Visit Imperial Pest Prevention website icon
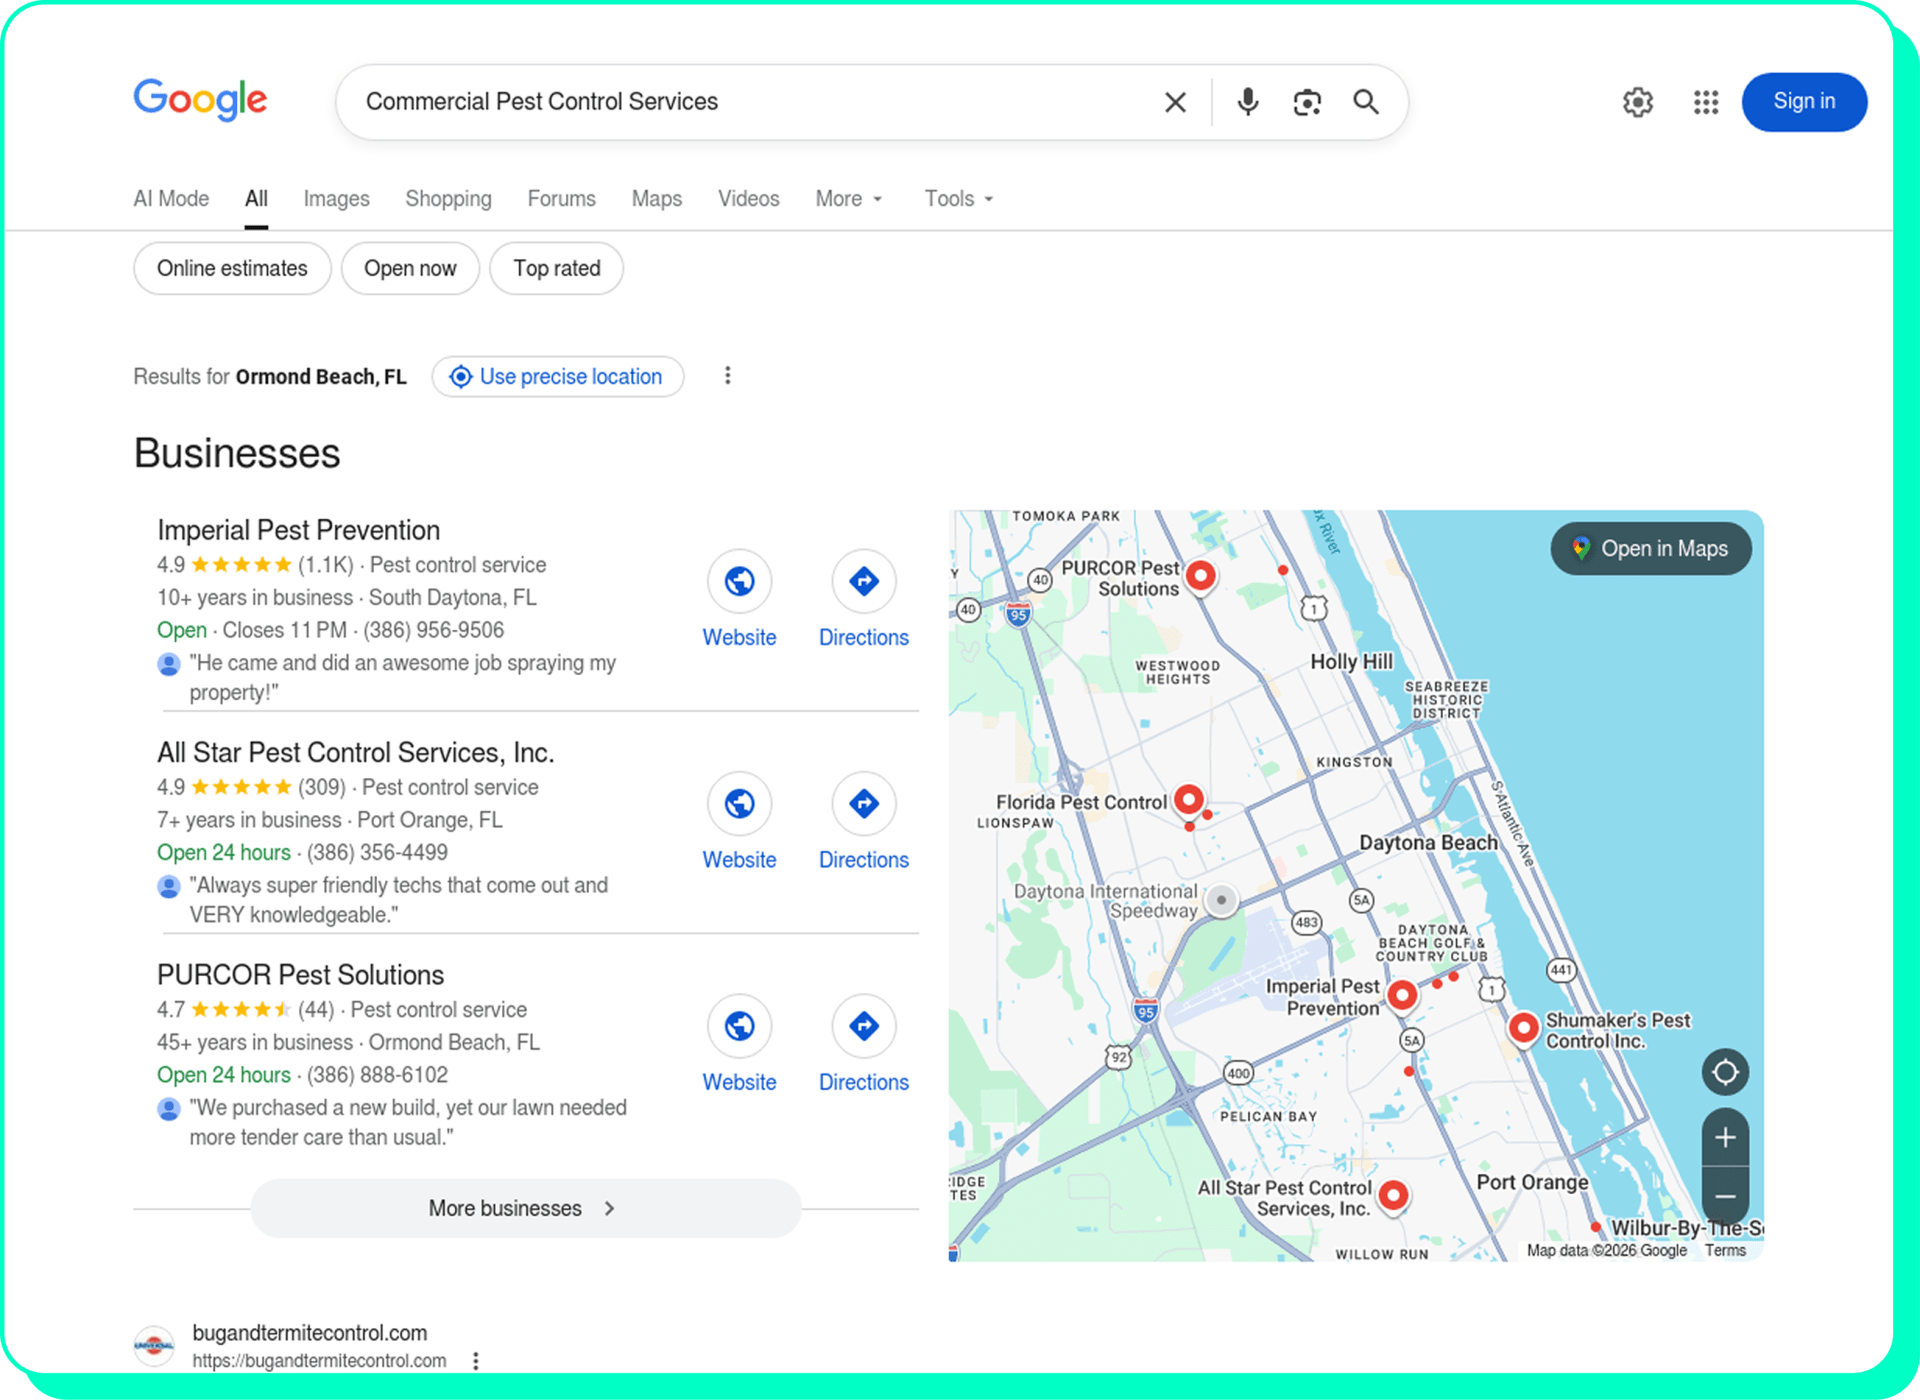The width and height of the screenshot is (1920, 1400). (739, 581)
